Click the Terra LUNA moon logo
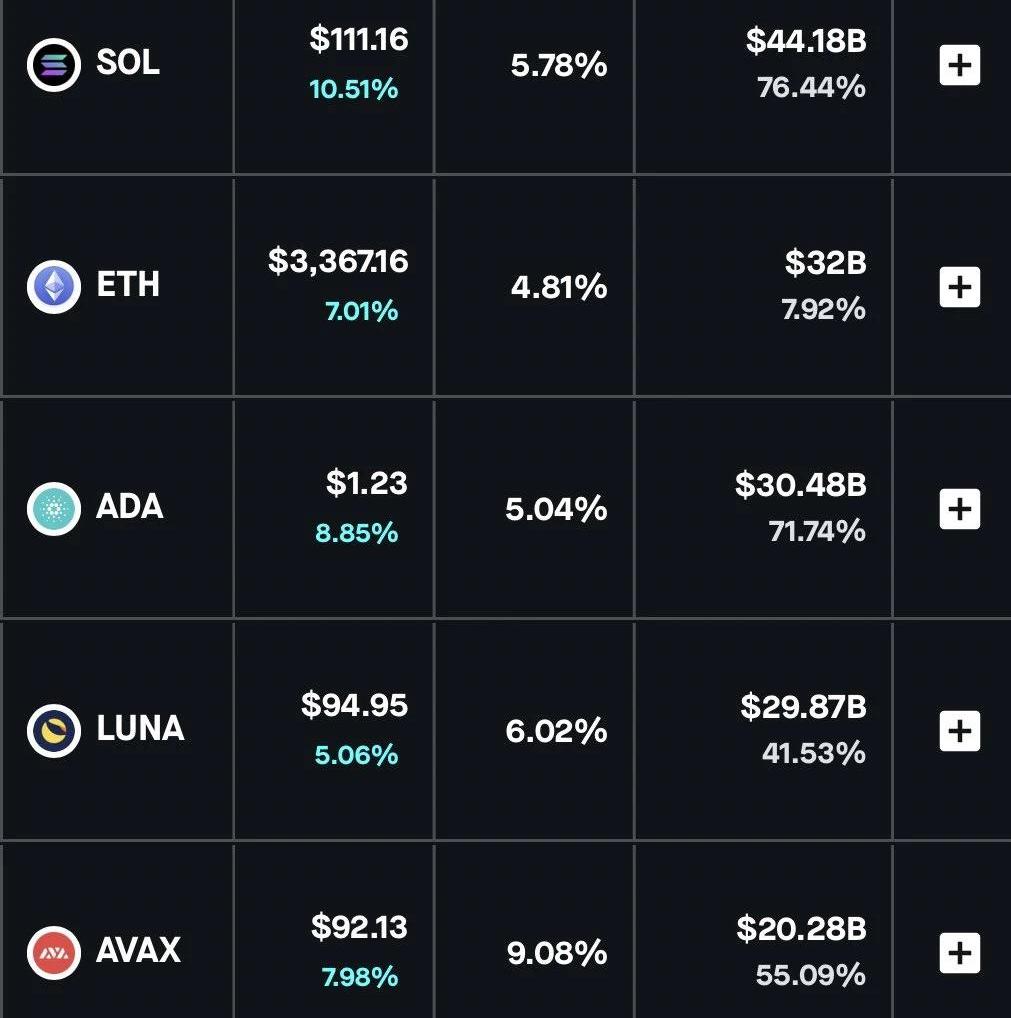Viewport: 1011px width, 1018px height. tap(53, 730)
